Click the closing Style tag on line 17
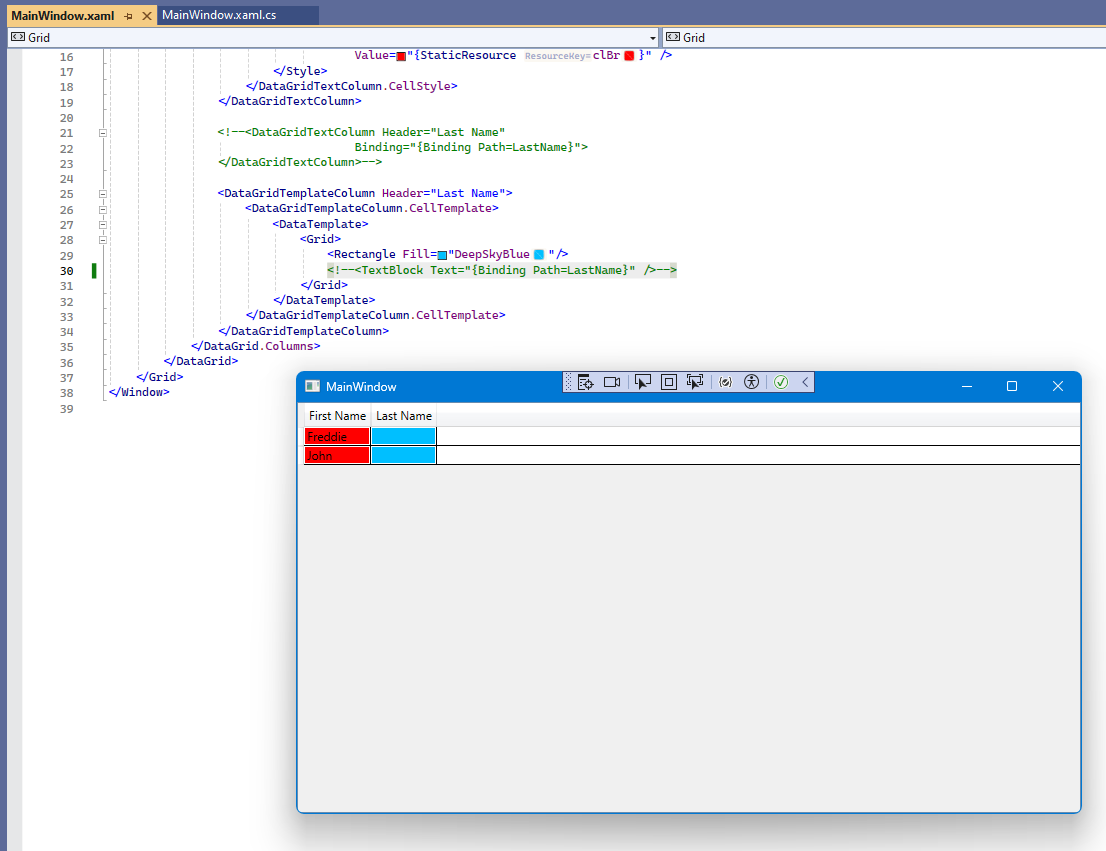This screenshot has width=1106, height=851. 300,71
